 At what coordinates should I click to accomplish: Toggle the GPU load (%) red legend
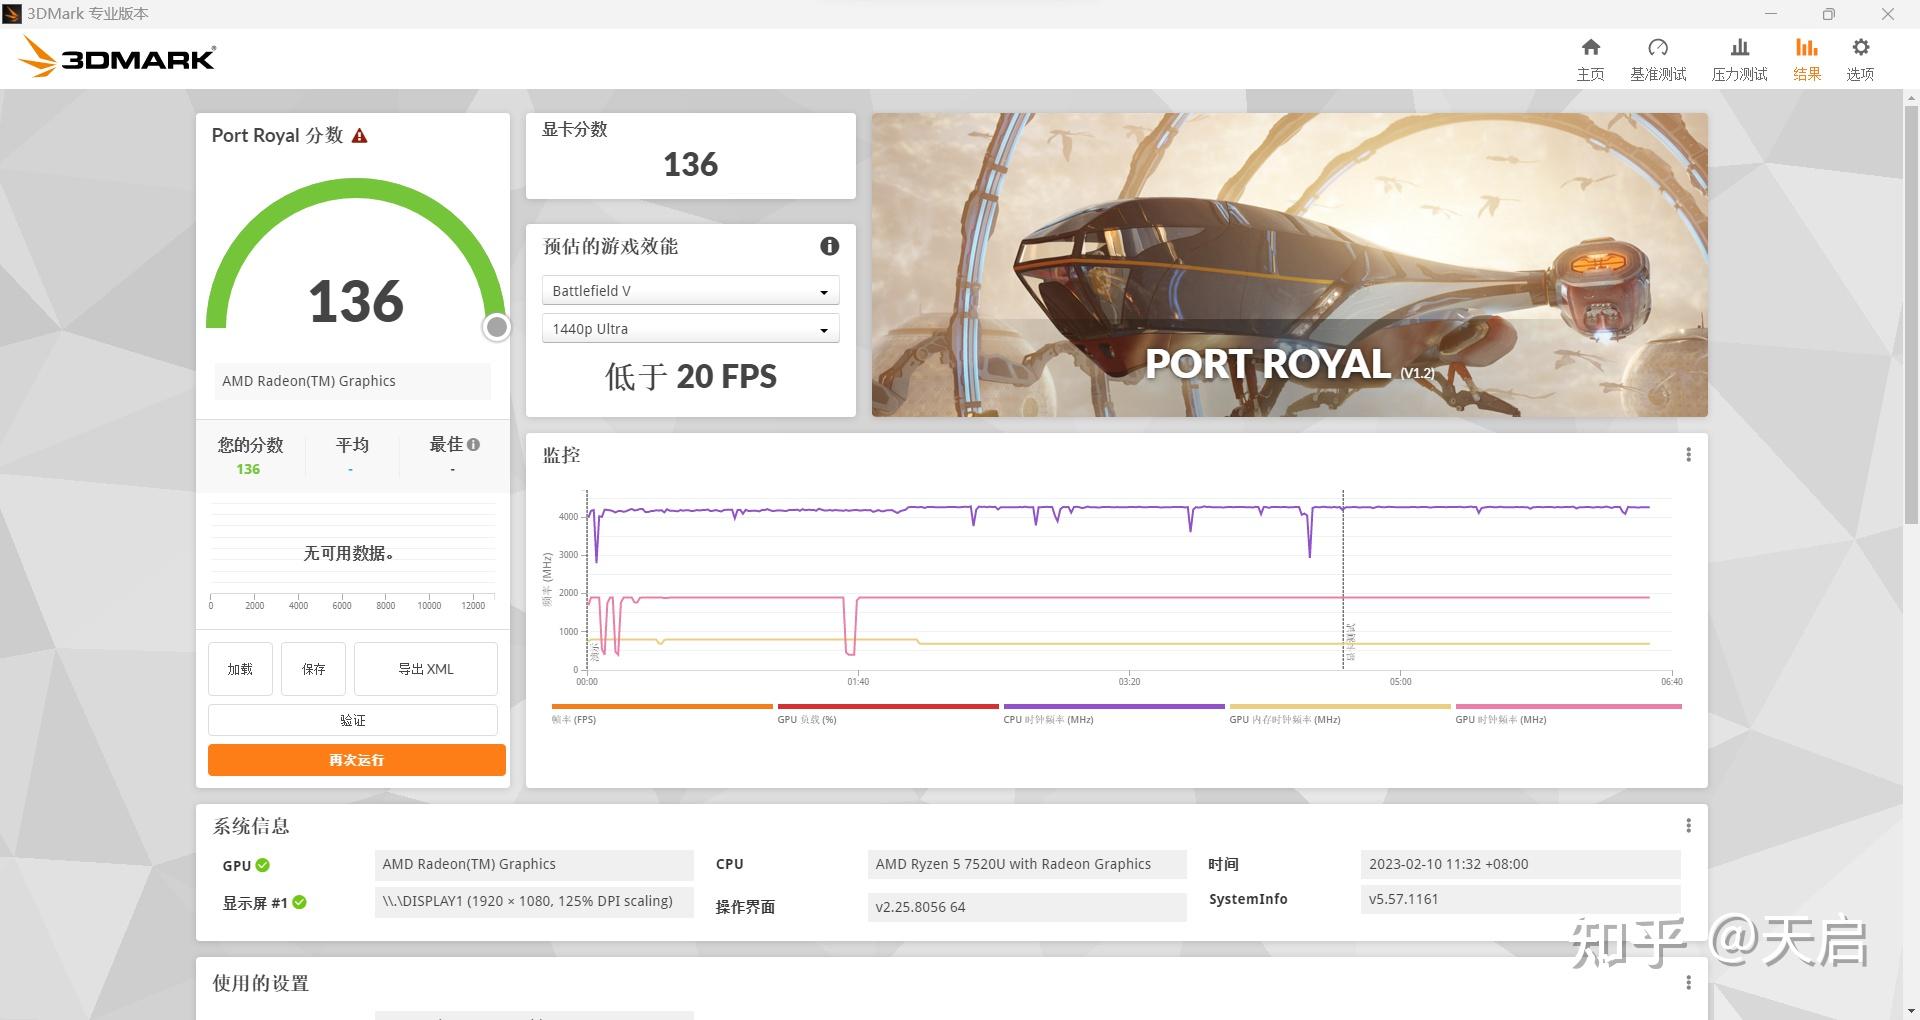coord(888,707)
